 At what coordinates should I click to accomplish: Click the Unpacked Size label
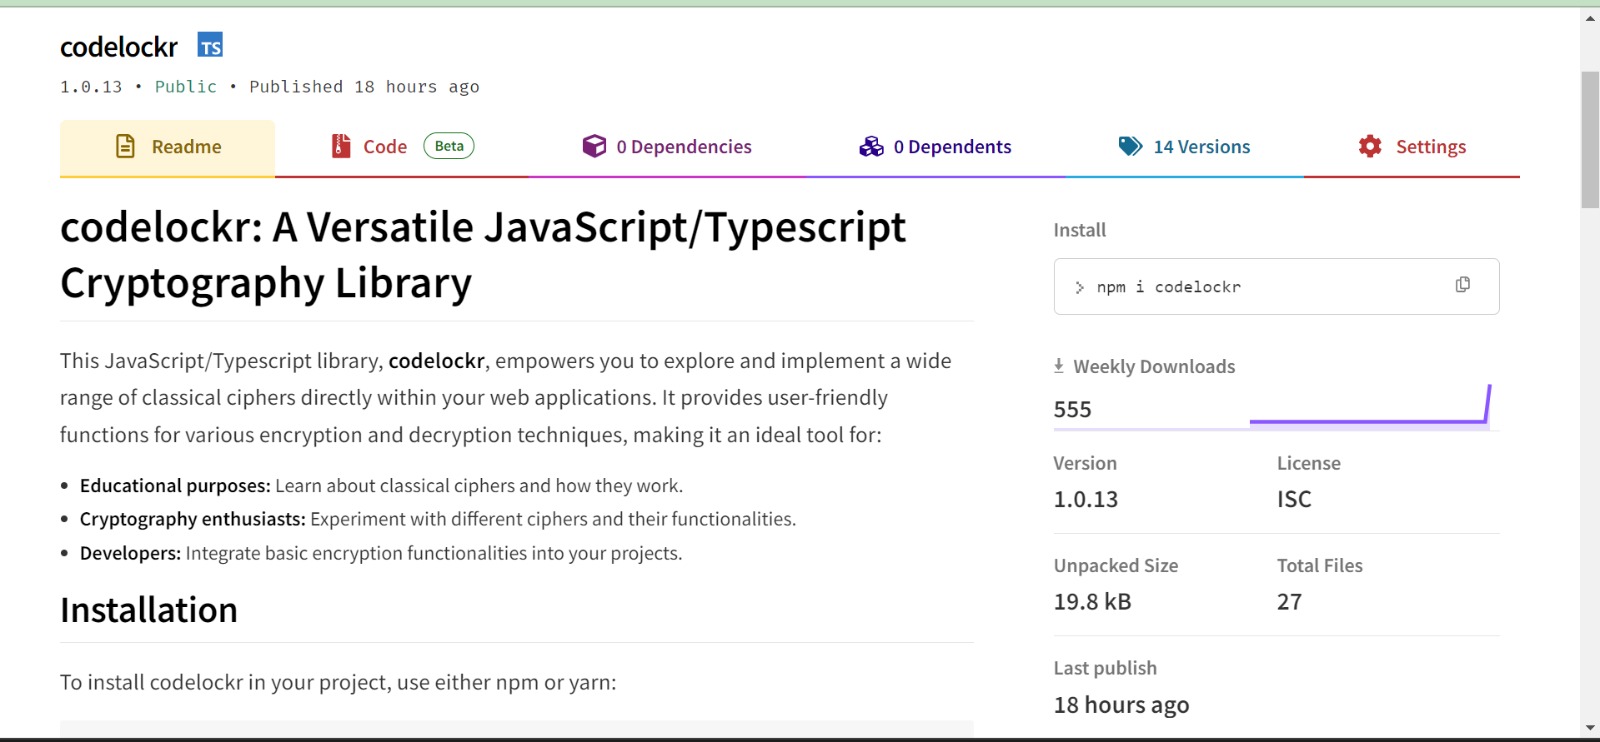[1116, 566]
